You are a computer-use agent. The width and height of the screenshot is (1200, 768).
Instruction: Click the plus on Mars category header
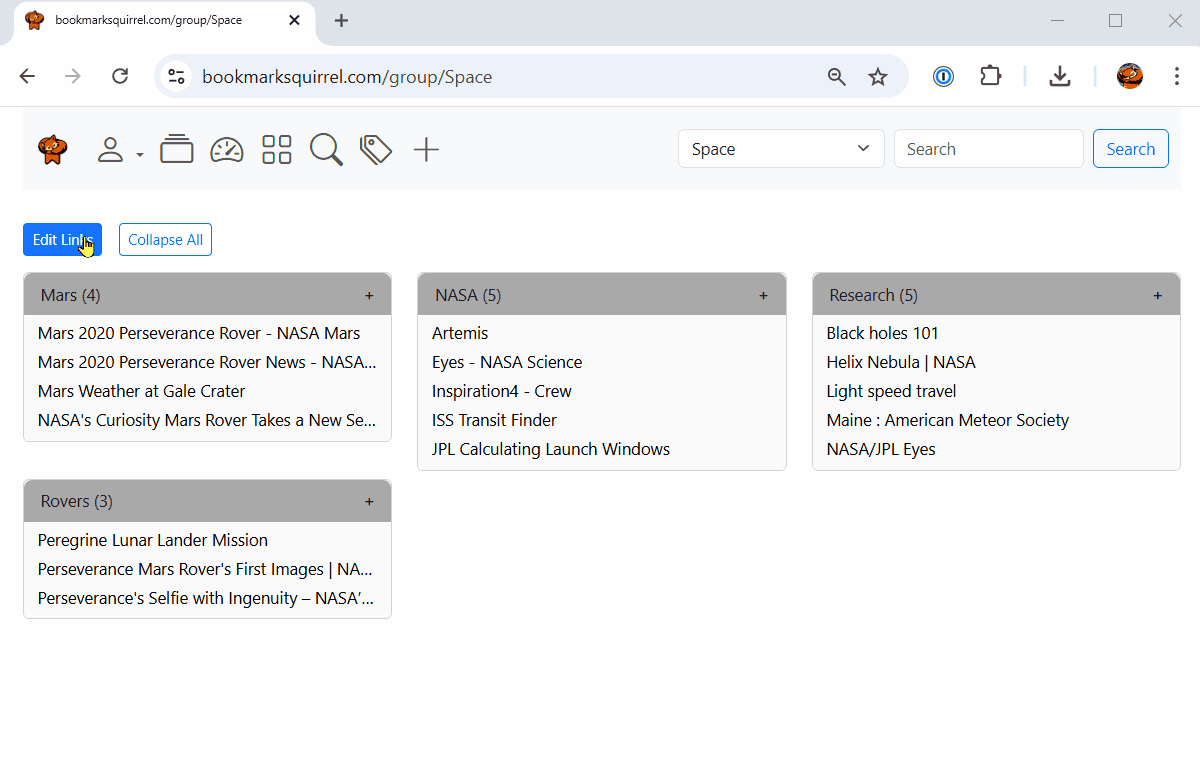tap(369, 296)
